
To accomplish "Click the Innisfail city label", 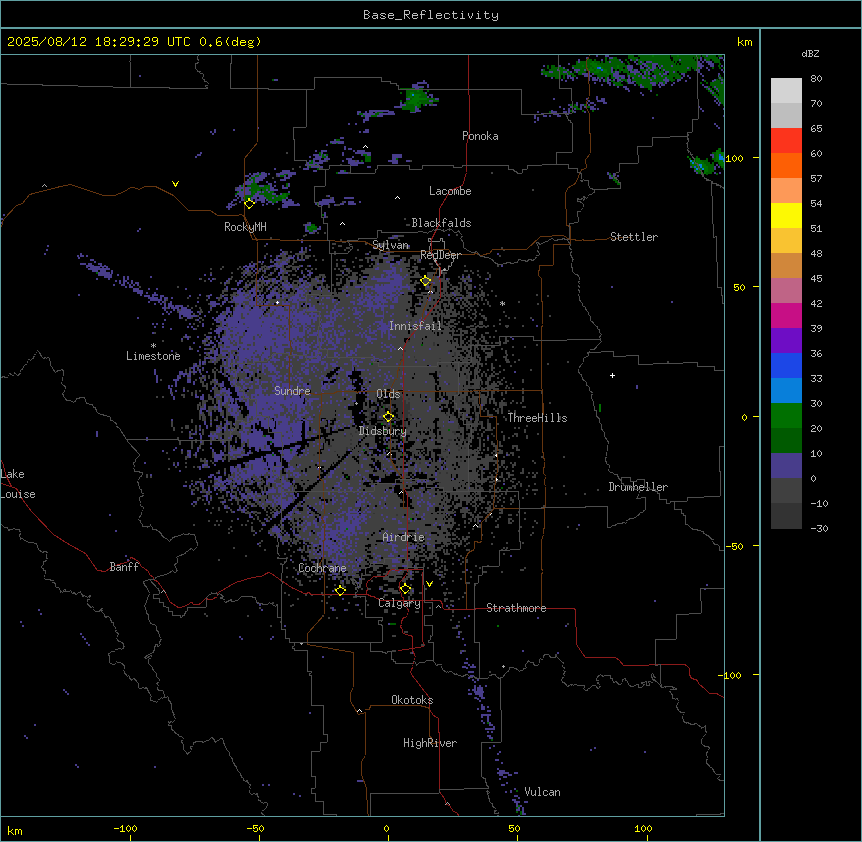I will 415,326.
